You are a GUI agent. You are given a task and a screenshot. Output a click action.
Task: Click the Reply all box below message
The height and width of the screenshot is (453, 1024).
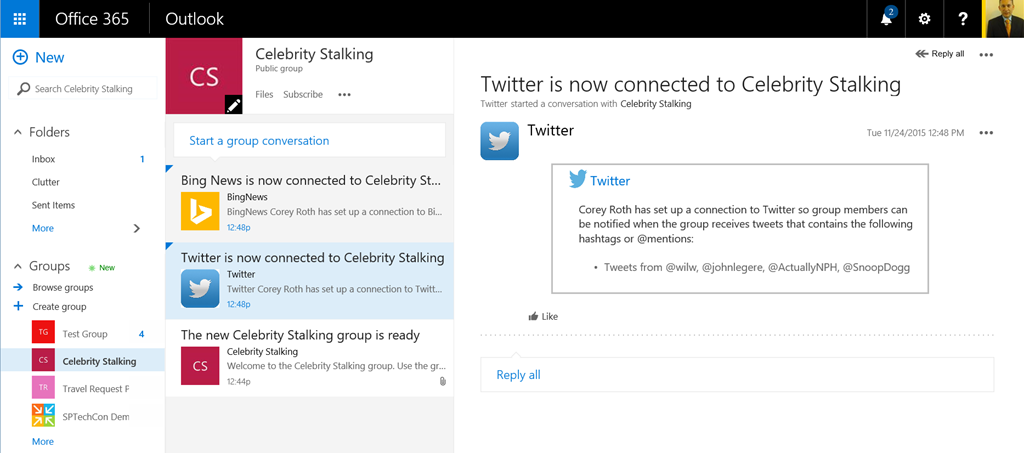coord(737,375)
